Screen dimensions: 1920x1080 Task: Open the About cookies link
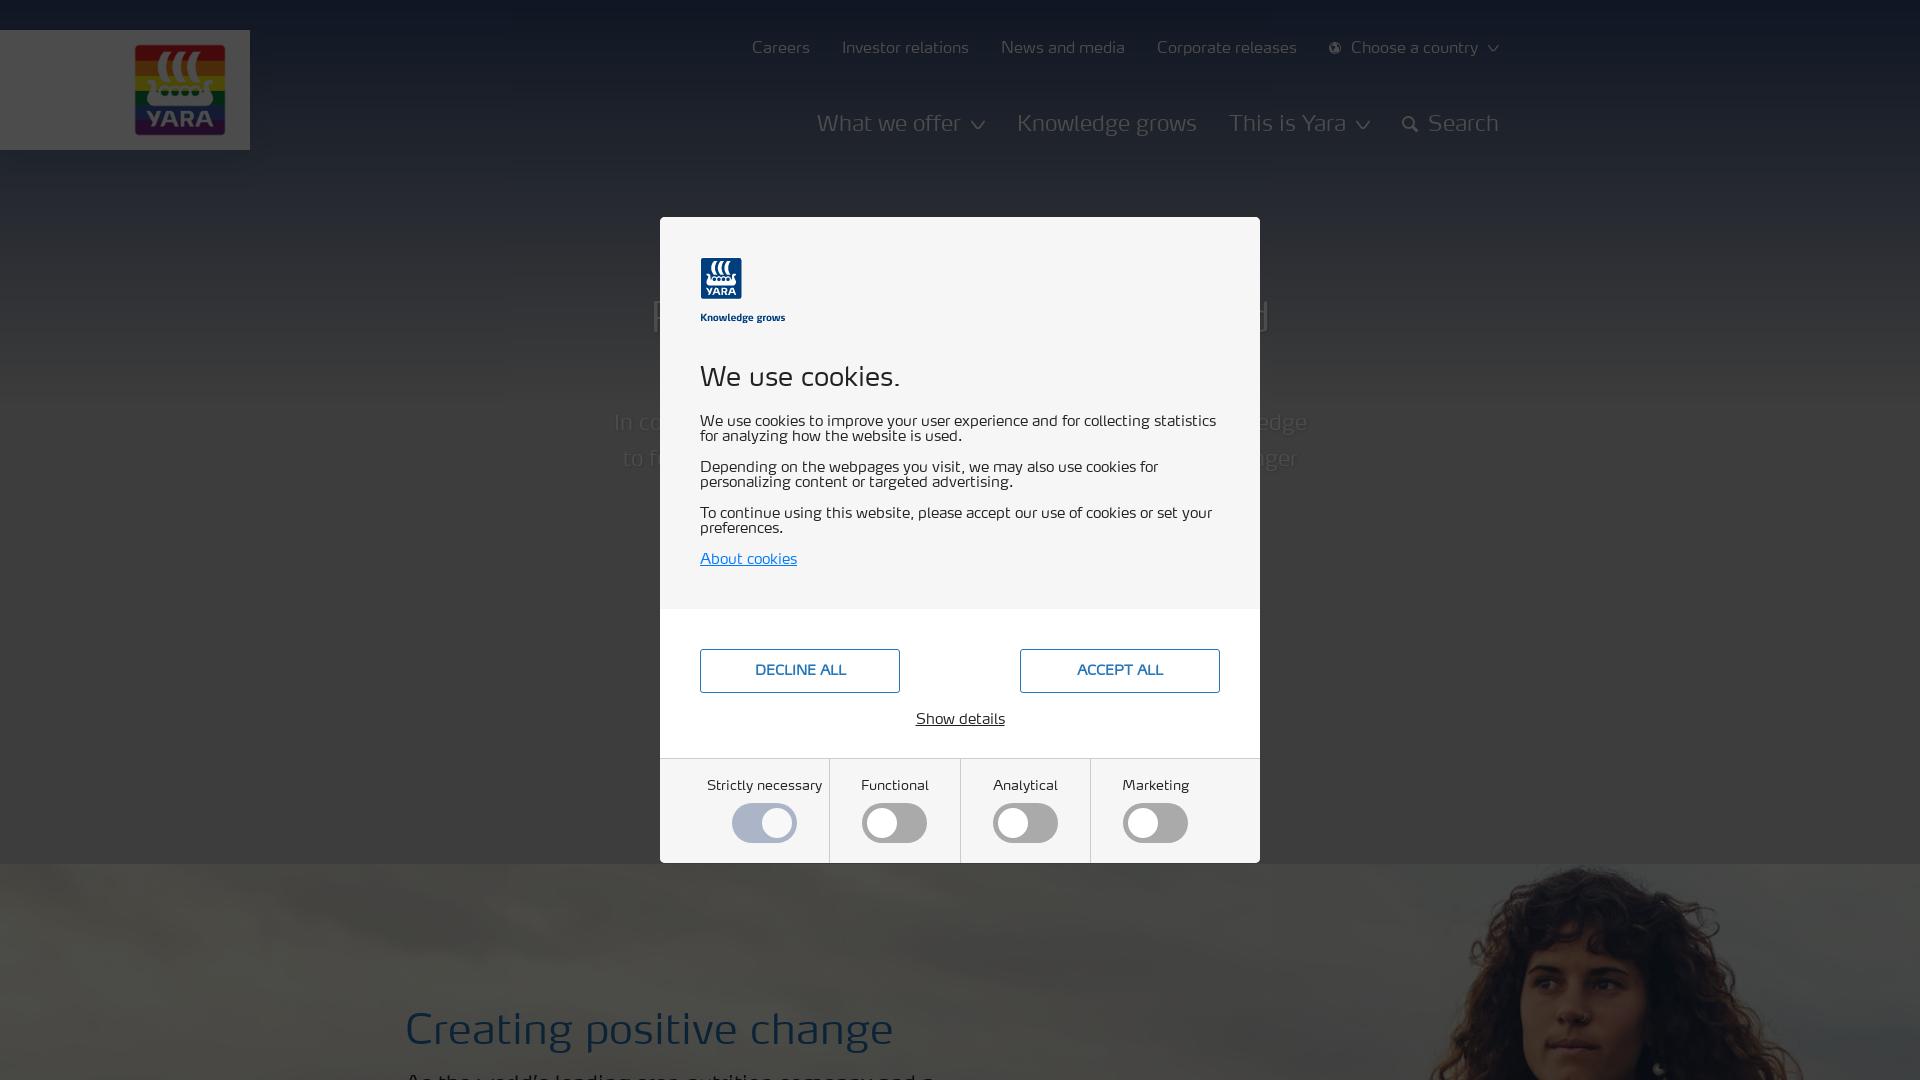[748, 559]
